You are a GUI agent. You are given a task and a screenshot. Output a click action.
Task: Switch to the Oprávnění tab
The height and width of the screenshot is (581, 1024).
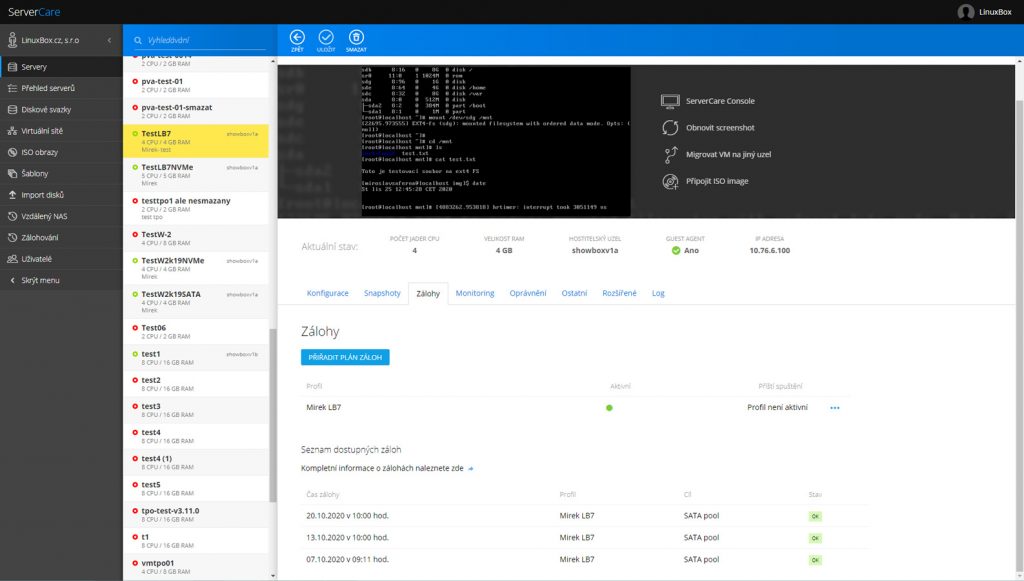(x=528, y=293)
